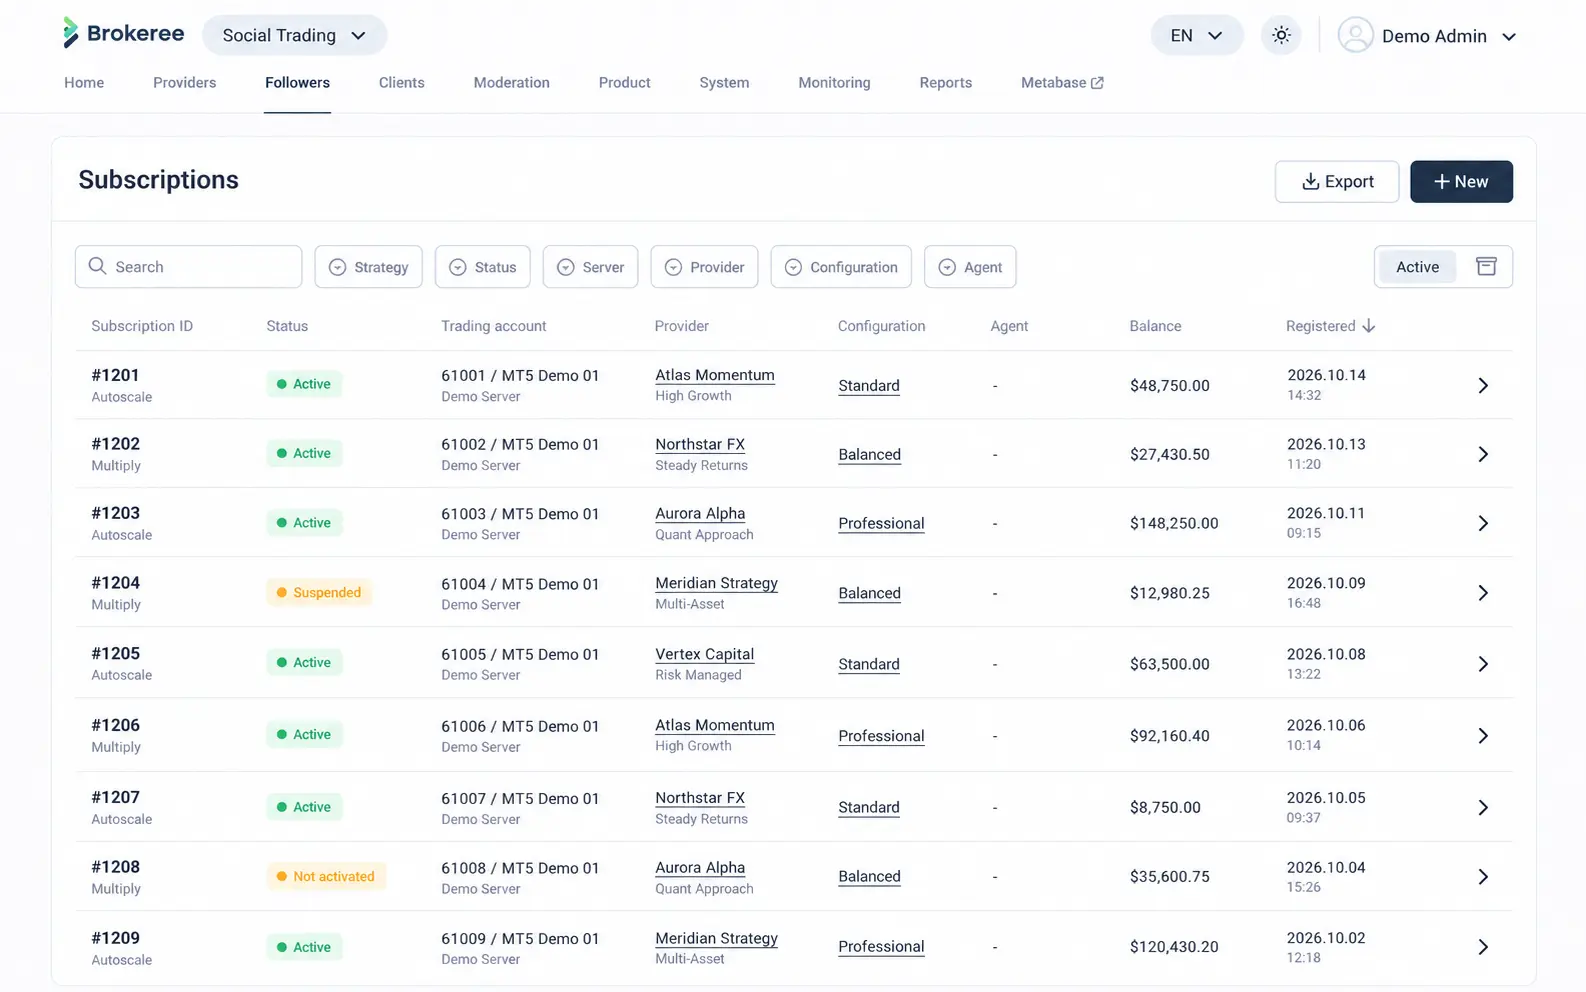Click balance value $148,250.00
The image size is (1586, 992).
pyautogui.click(x=1174, y=524)
